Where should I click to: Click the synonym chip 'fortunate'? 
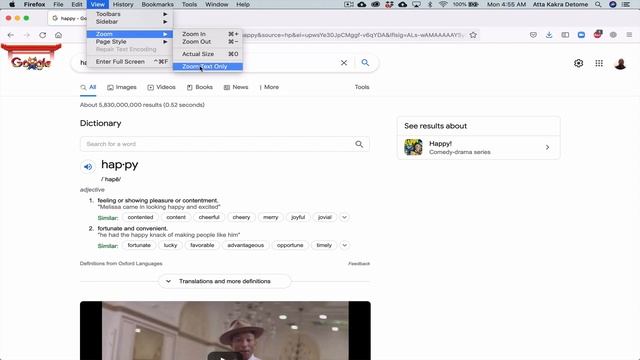[x=139, y=245]
